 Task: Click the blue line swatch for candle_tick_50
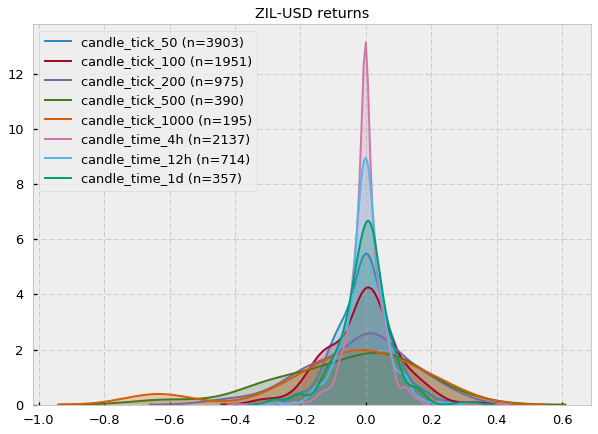pos(58,41)
